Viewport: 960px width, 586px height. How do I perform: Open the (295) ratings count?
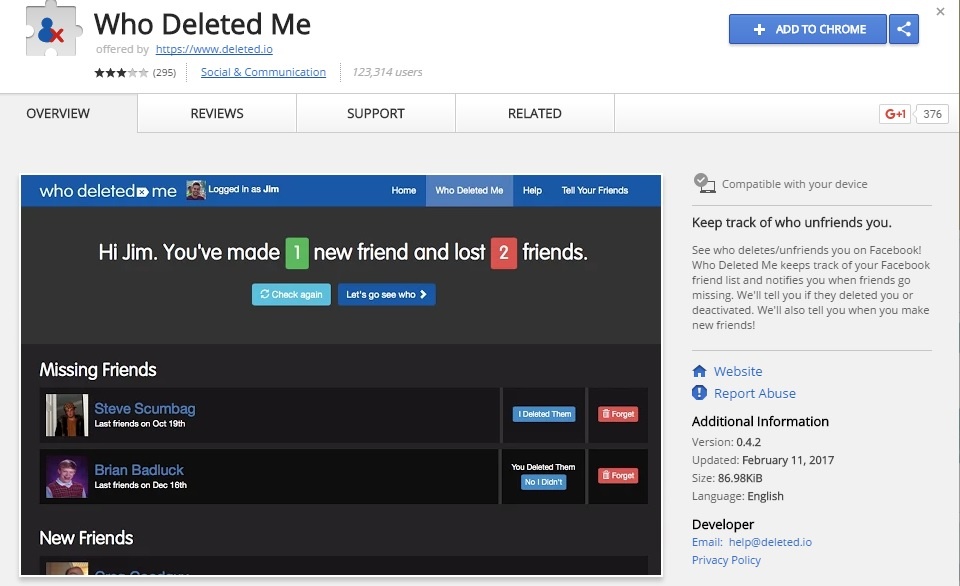tap(164, 72)
